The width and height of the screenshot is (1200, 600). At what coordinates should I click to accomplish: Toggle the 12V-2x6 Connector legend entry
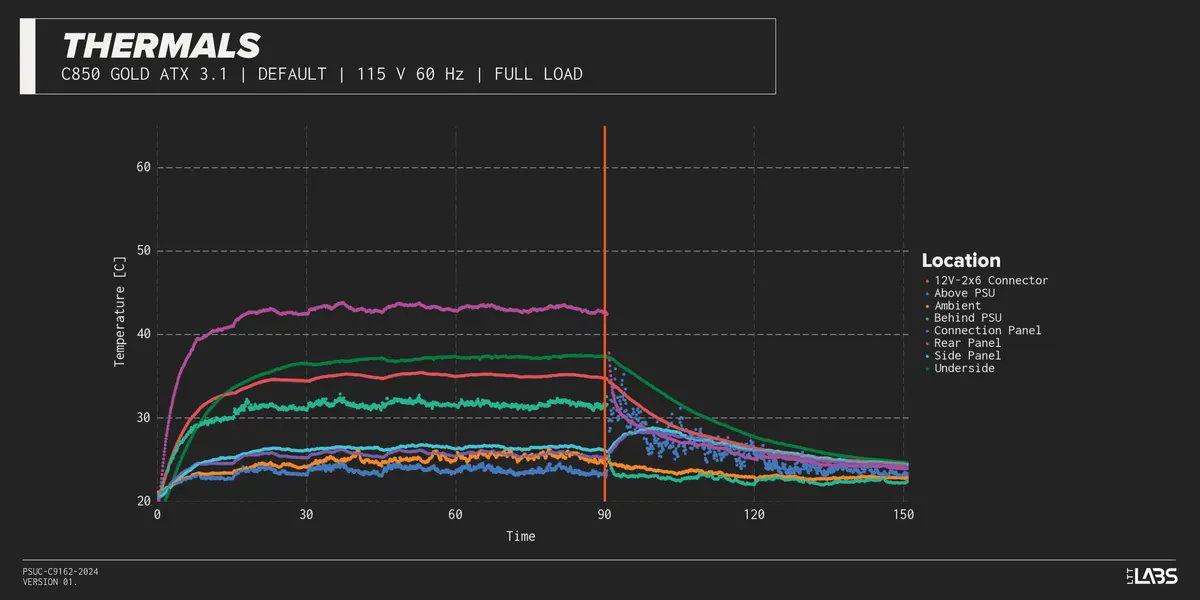click(990, 281)
